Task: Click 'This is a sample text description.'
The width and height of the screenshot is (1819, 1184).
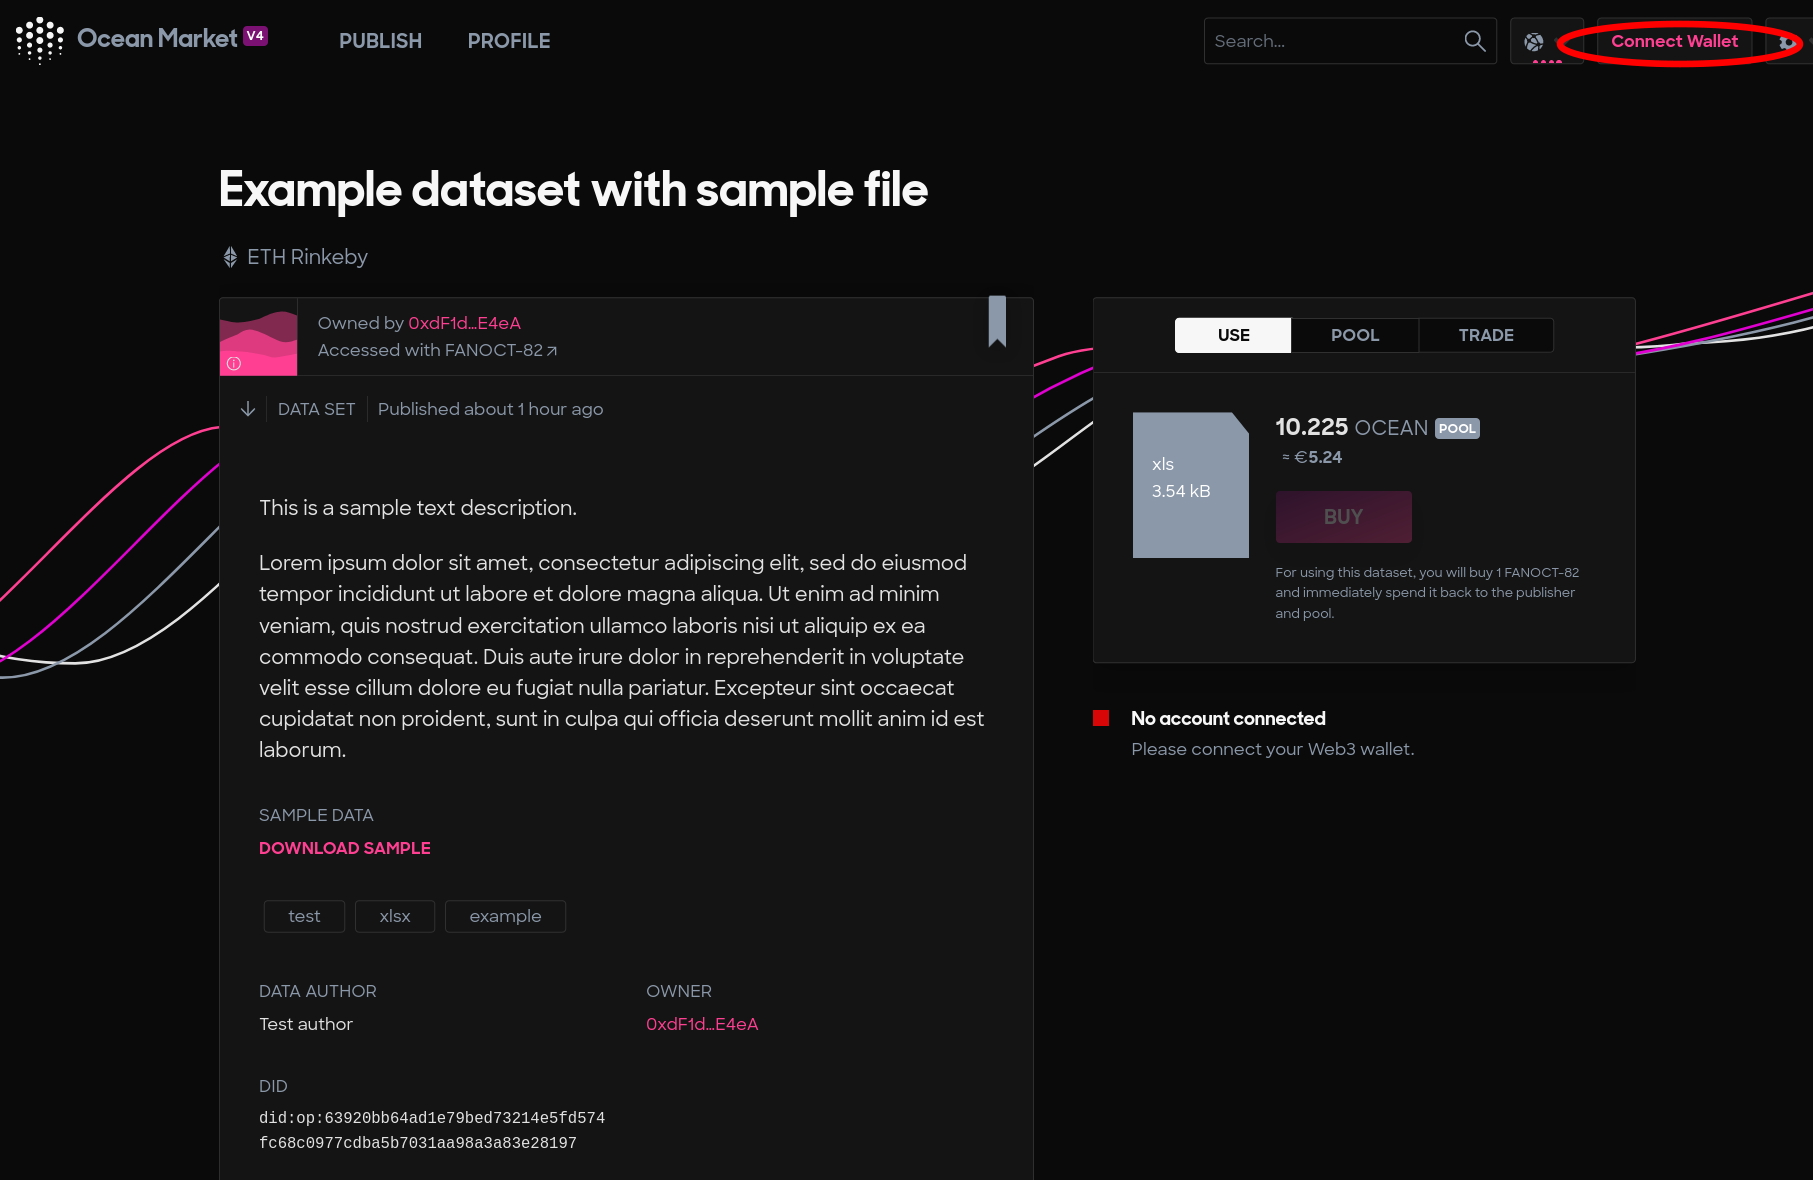Action: point(419,509)
